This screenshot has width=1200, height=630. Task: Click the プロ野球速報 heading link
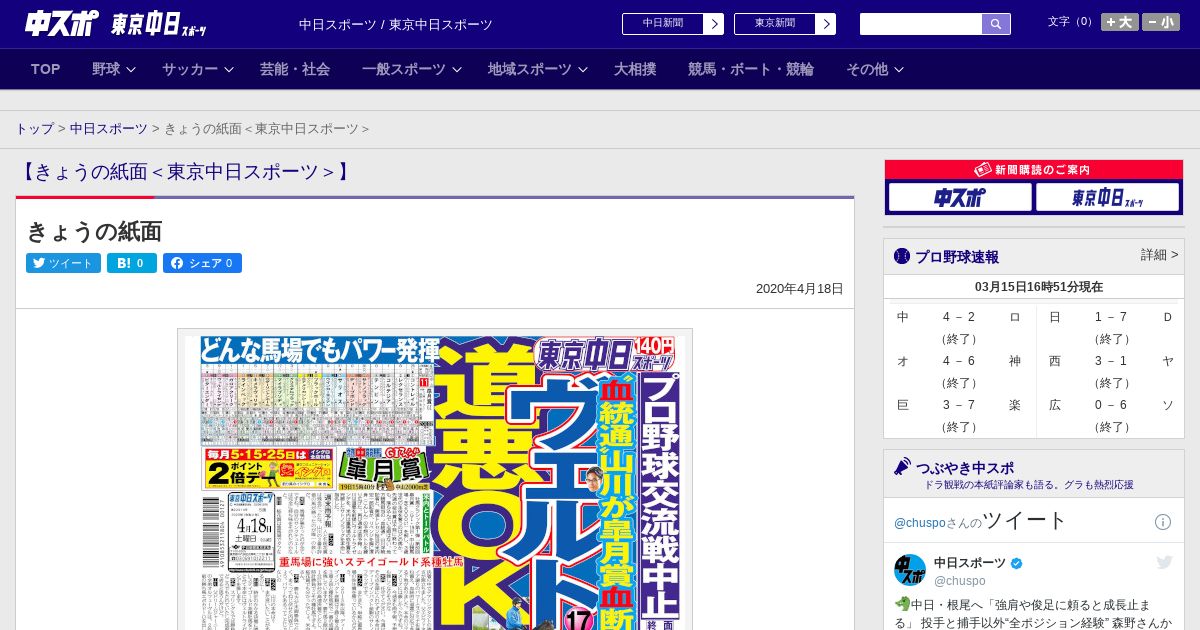(x=957, y=257)
